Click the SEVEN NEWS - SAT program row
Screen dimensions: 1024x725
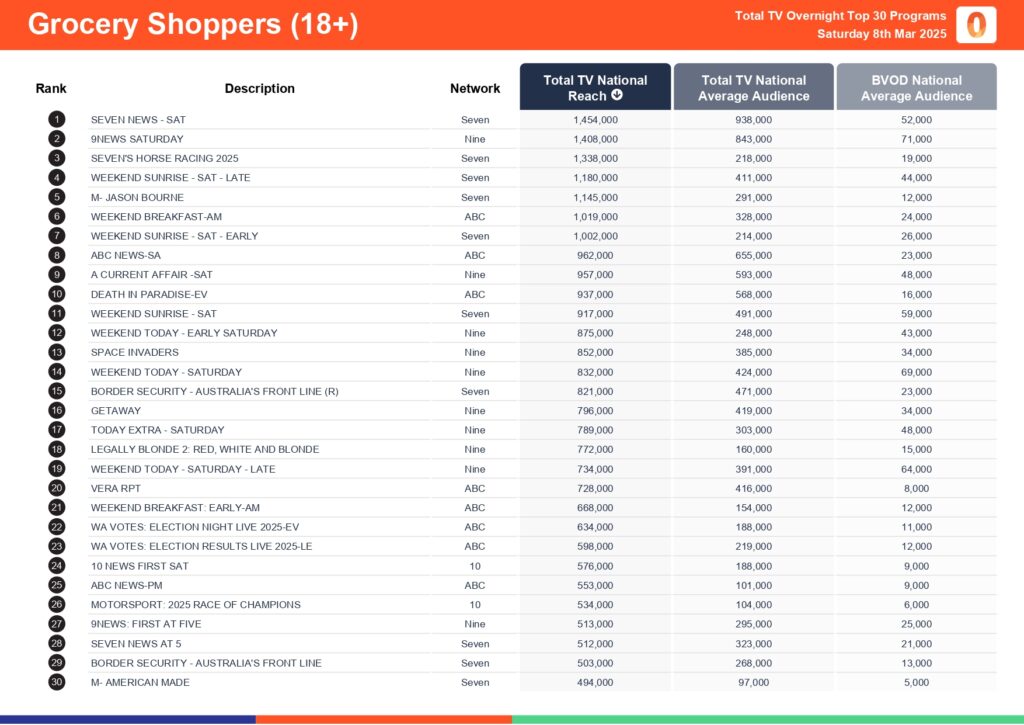(x=138, y=120)
